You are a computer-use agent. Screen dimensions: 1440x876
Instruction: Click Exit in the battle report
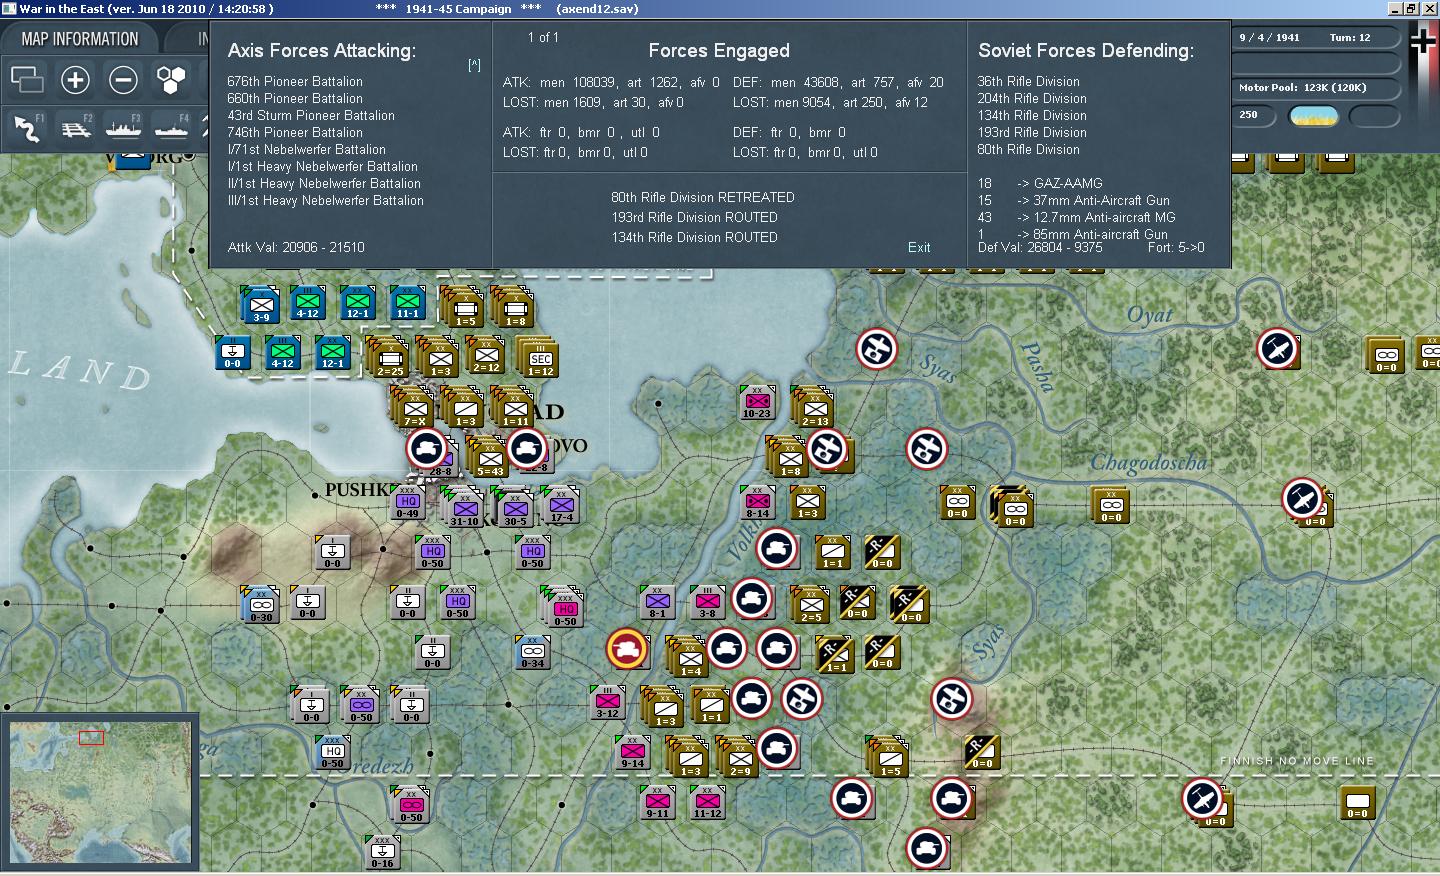pos(919,247)
